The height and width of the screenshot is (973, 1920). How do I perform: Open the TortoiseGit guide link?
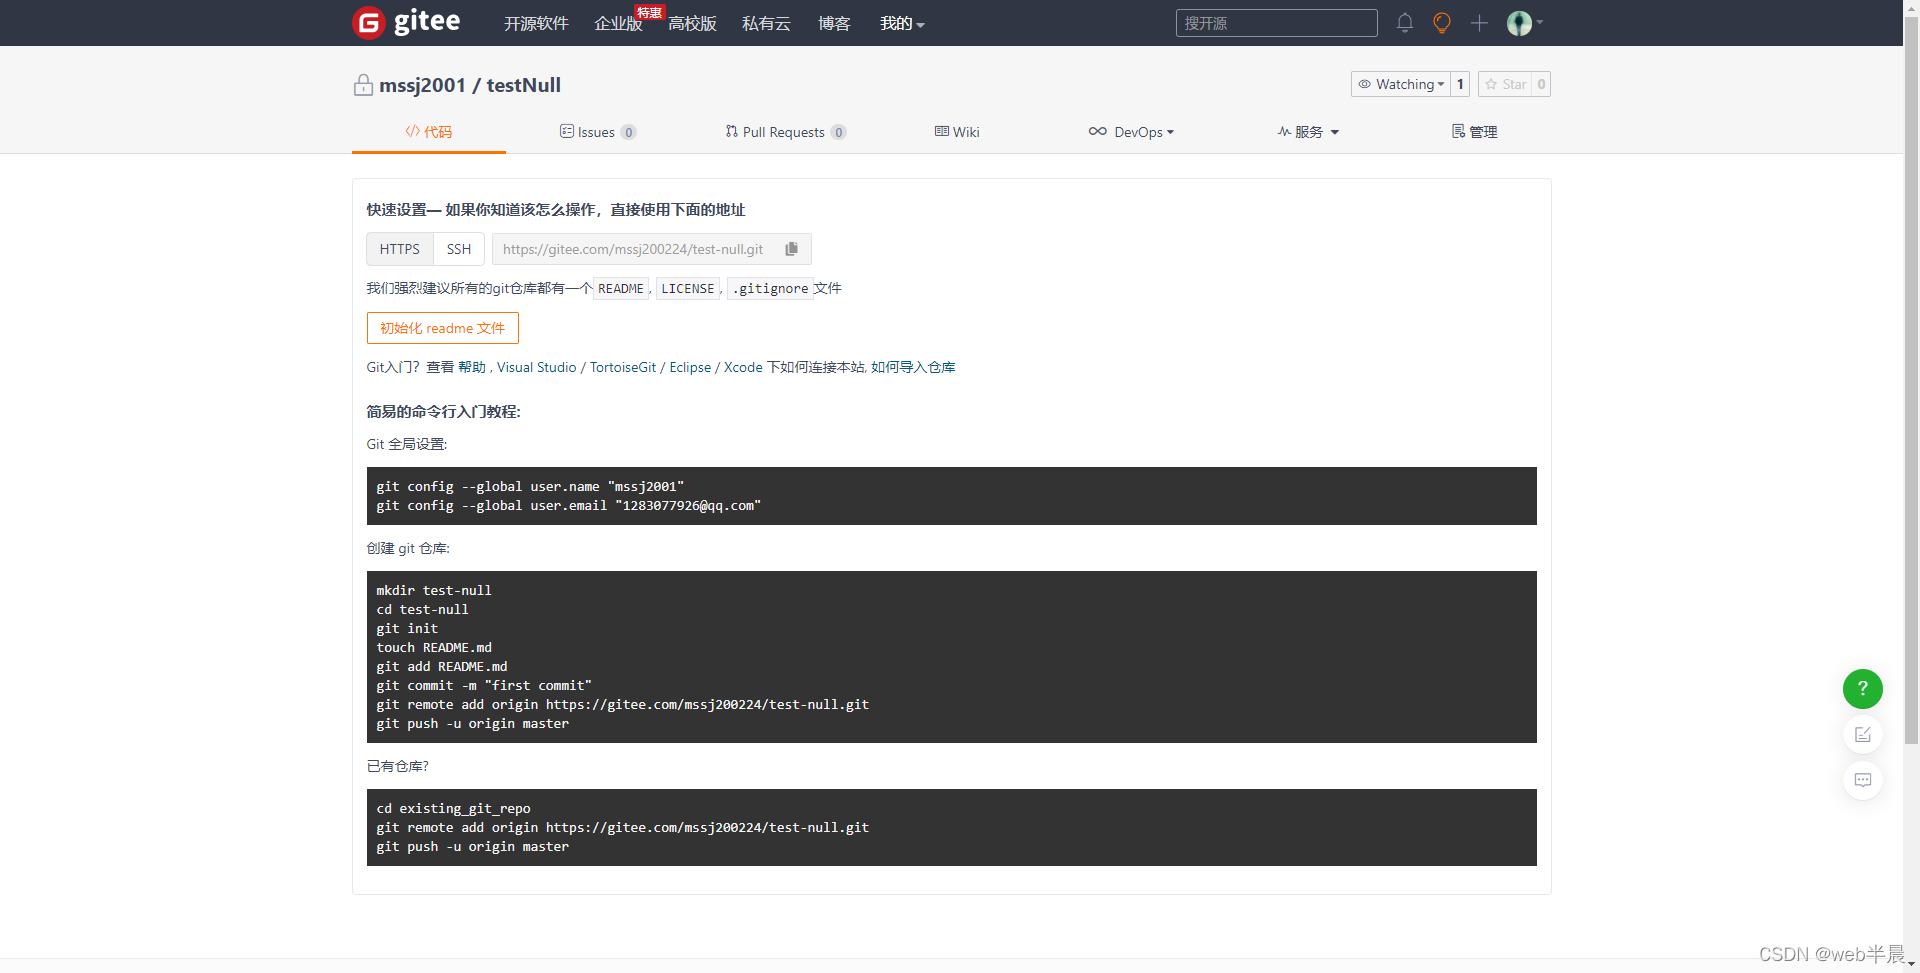pos(623,367)
